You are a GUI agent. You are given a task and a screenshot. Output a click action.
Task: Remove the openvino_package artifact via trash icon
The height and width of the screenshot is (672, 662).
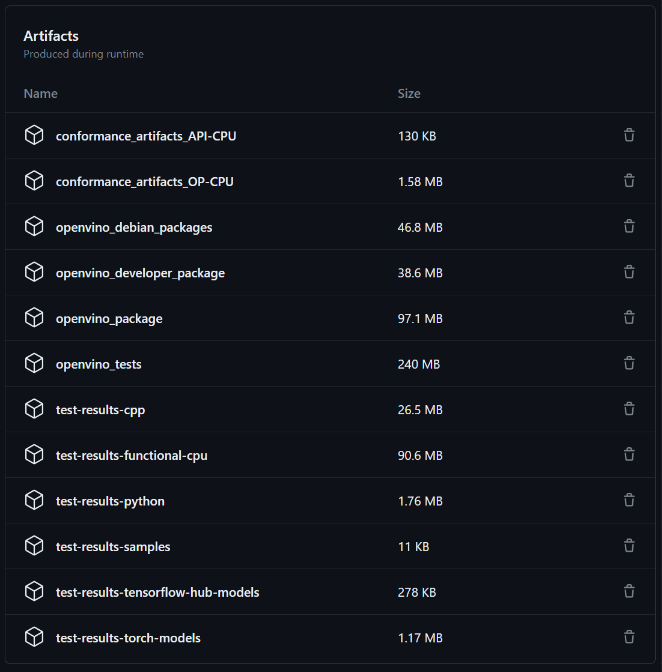[629, 318]
